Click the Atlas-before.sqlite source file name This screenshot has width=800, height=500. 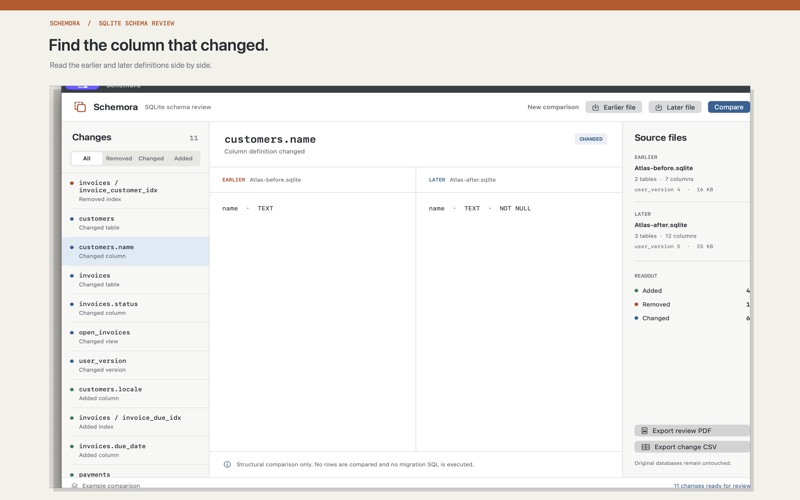pyautogui.click(x=663, y=168)
